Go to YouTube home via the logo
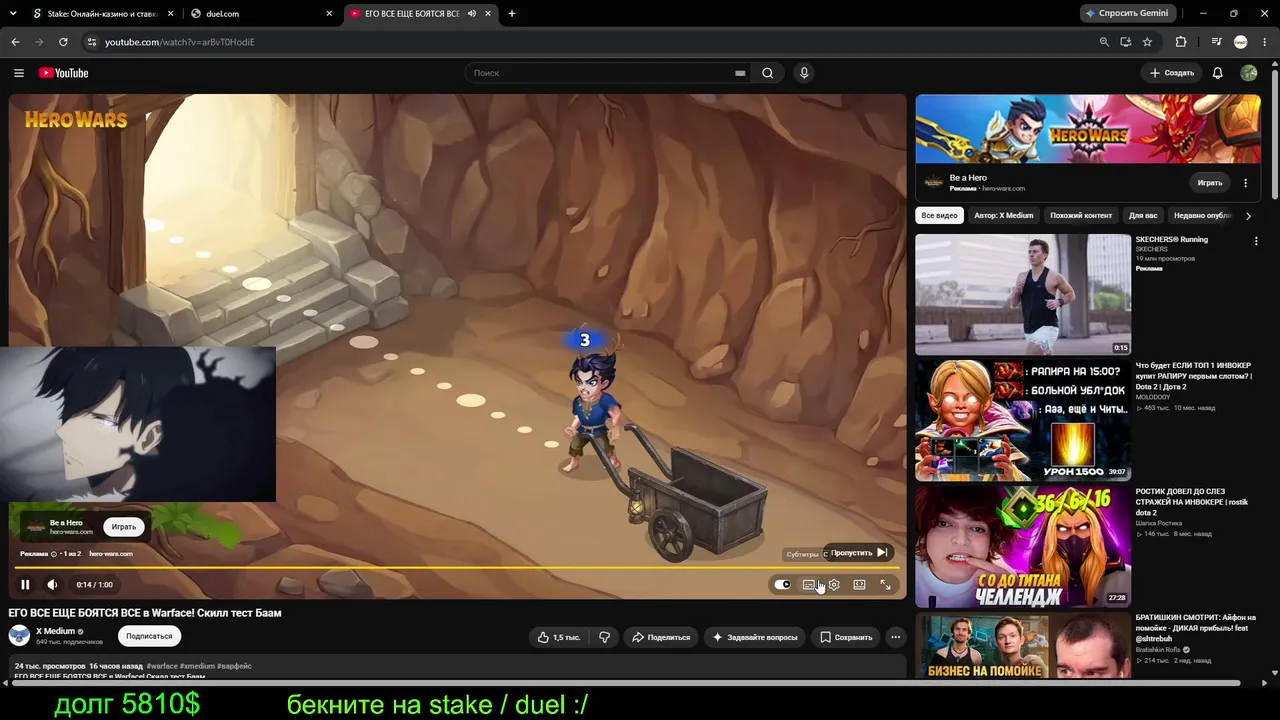Screen dimensions: 1280x720 64,73
